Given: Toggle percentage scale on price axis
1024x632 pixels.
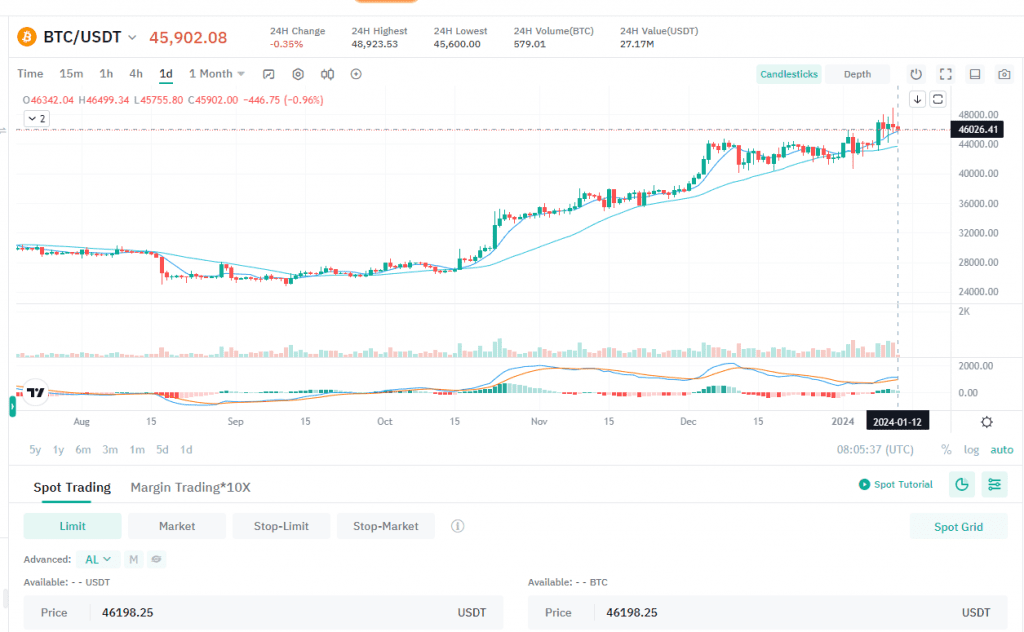Looking at the screenshot, I should click(946, 450).
